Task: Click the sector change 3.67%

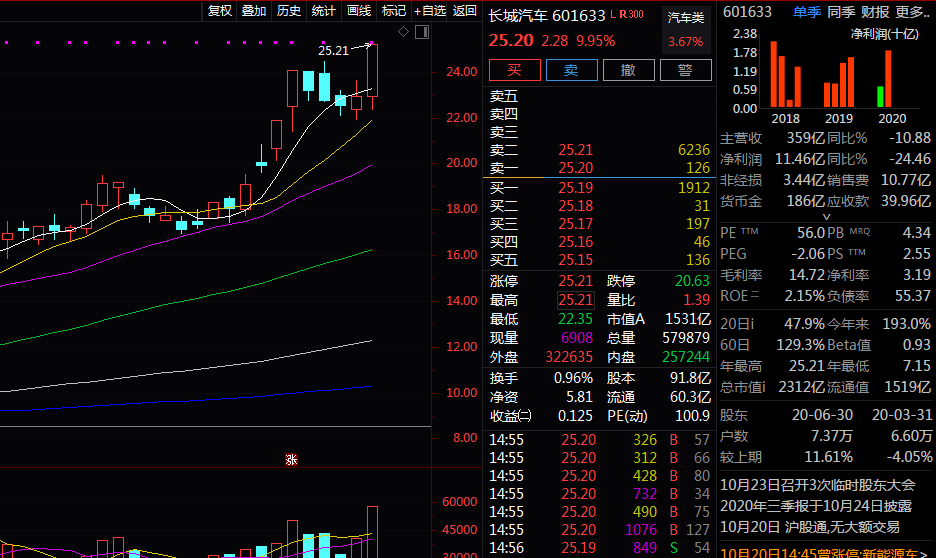Action: tap(685, 42)
